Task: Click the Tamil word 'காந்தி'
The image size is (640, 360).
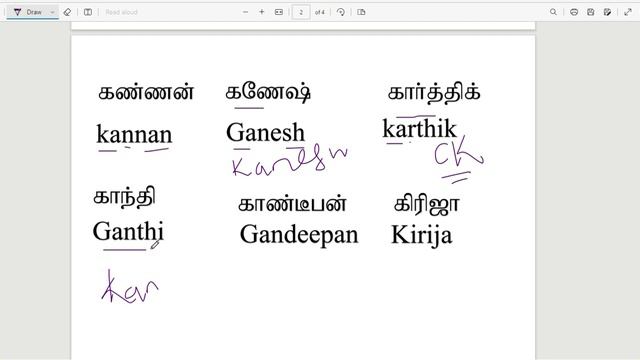Action: (x=124, y=197)
